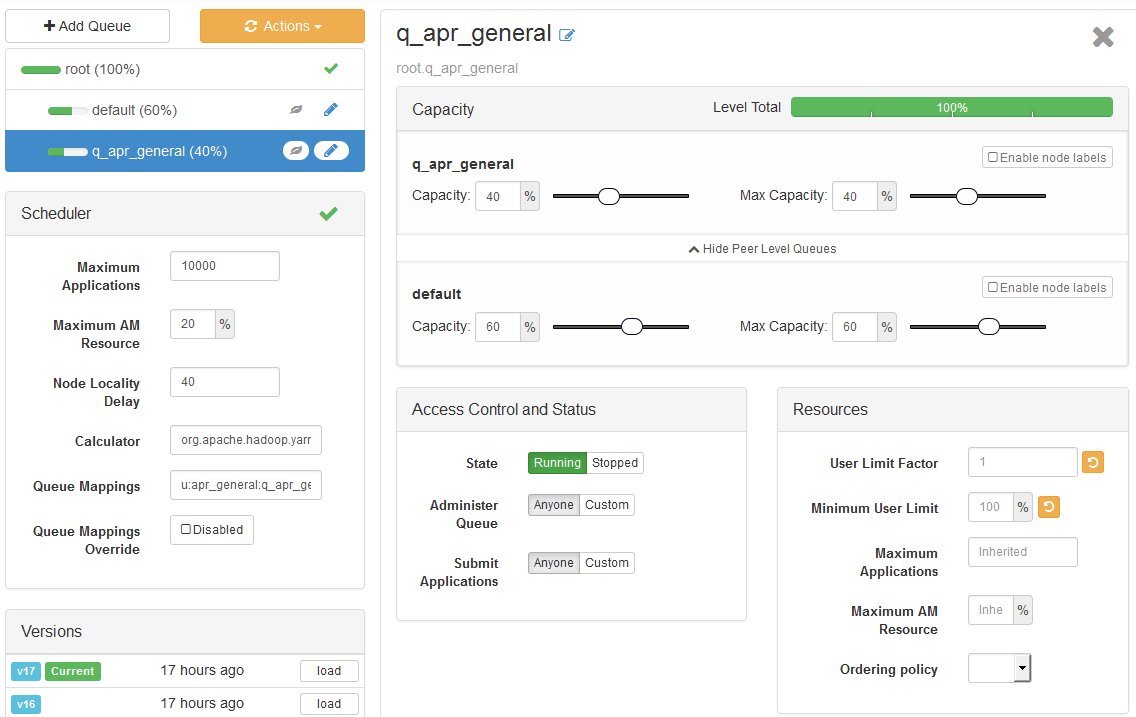1136x717 pixels.
Task: Open the Ordering policy dropdown
Action: (998, 667)
